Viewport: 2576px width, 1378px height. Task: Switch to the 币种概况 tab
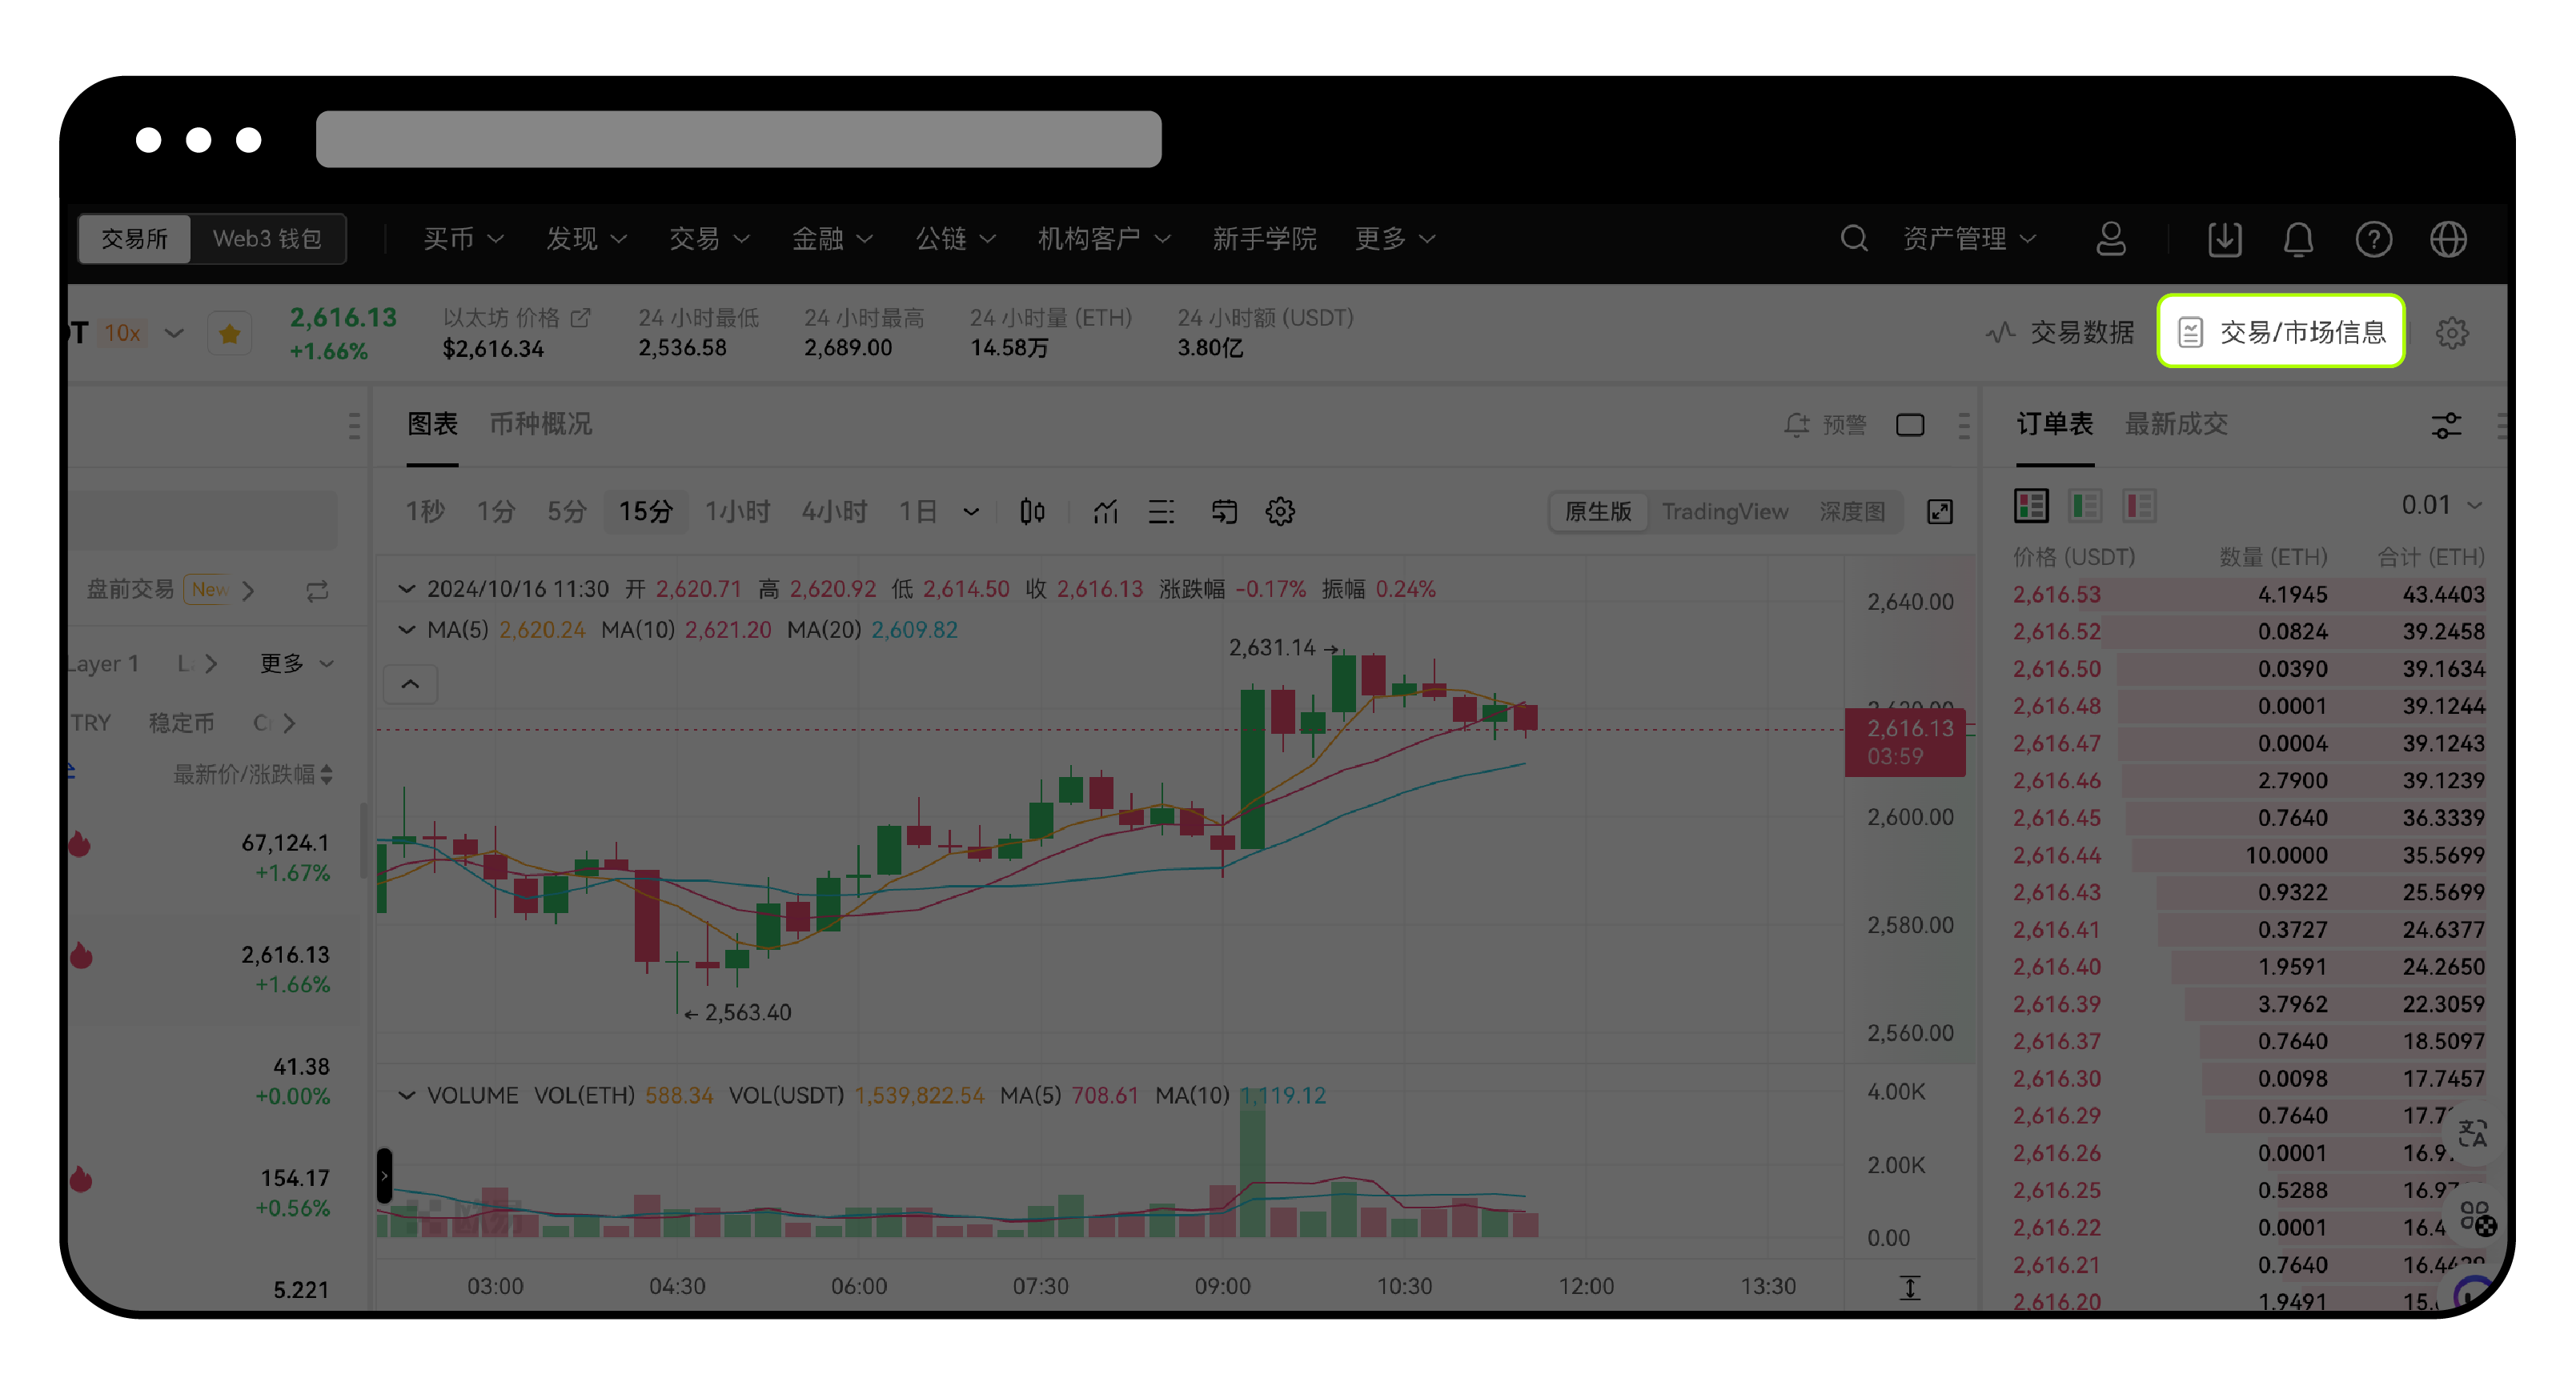(x=541, y=424)
